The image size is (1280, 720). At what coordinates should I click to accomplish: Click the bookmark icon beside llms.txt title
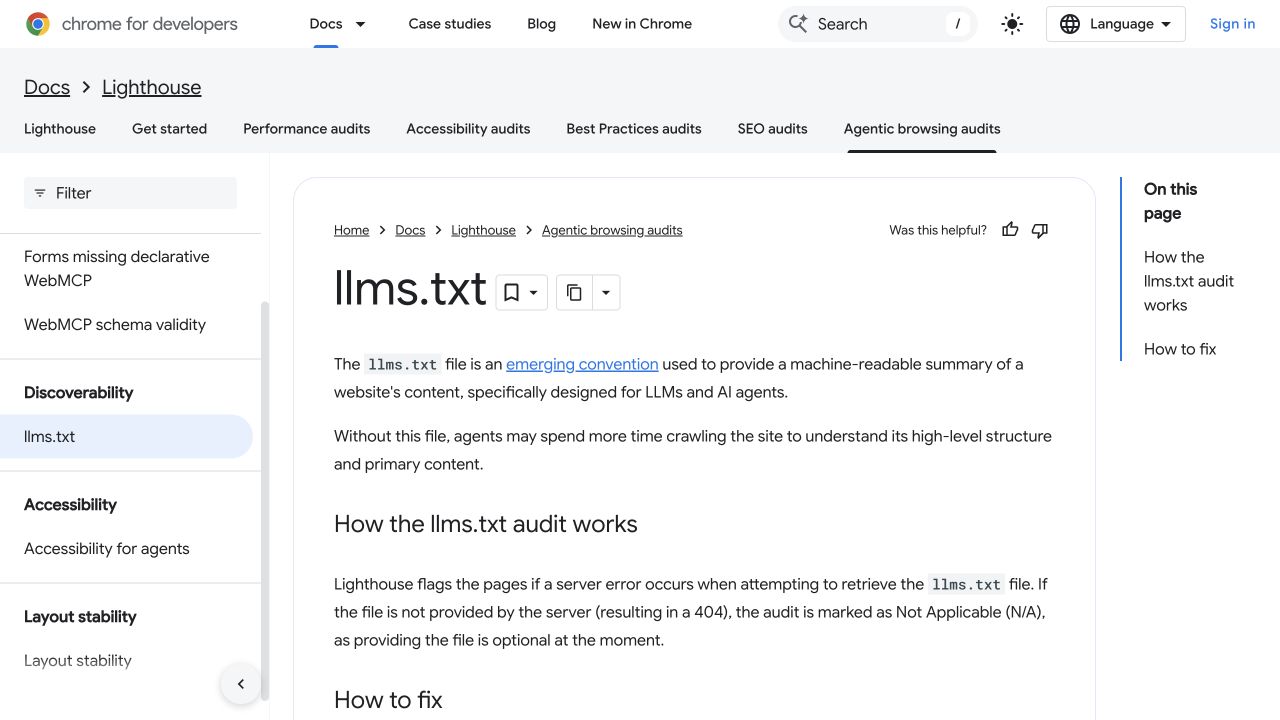click(x=511, y=292)
